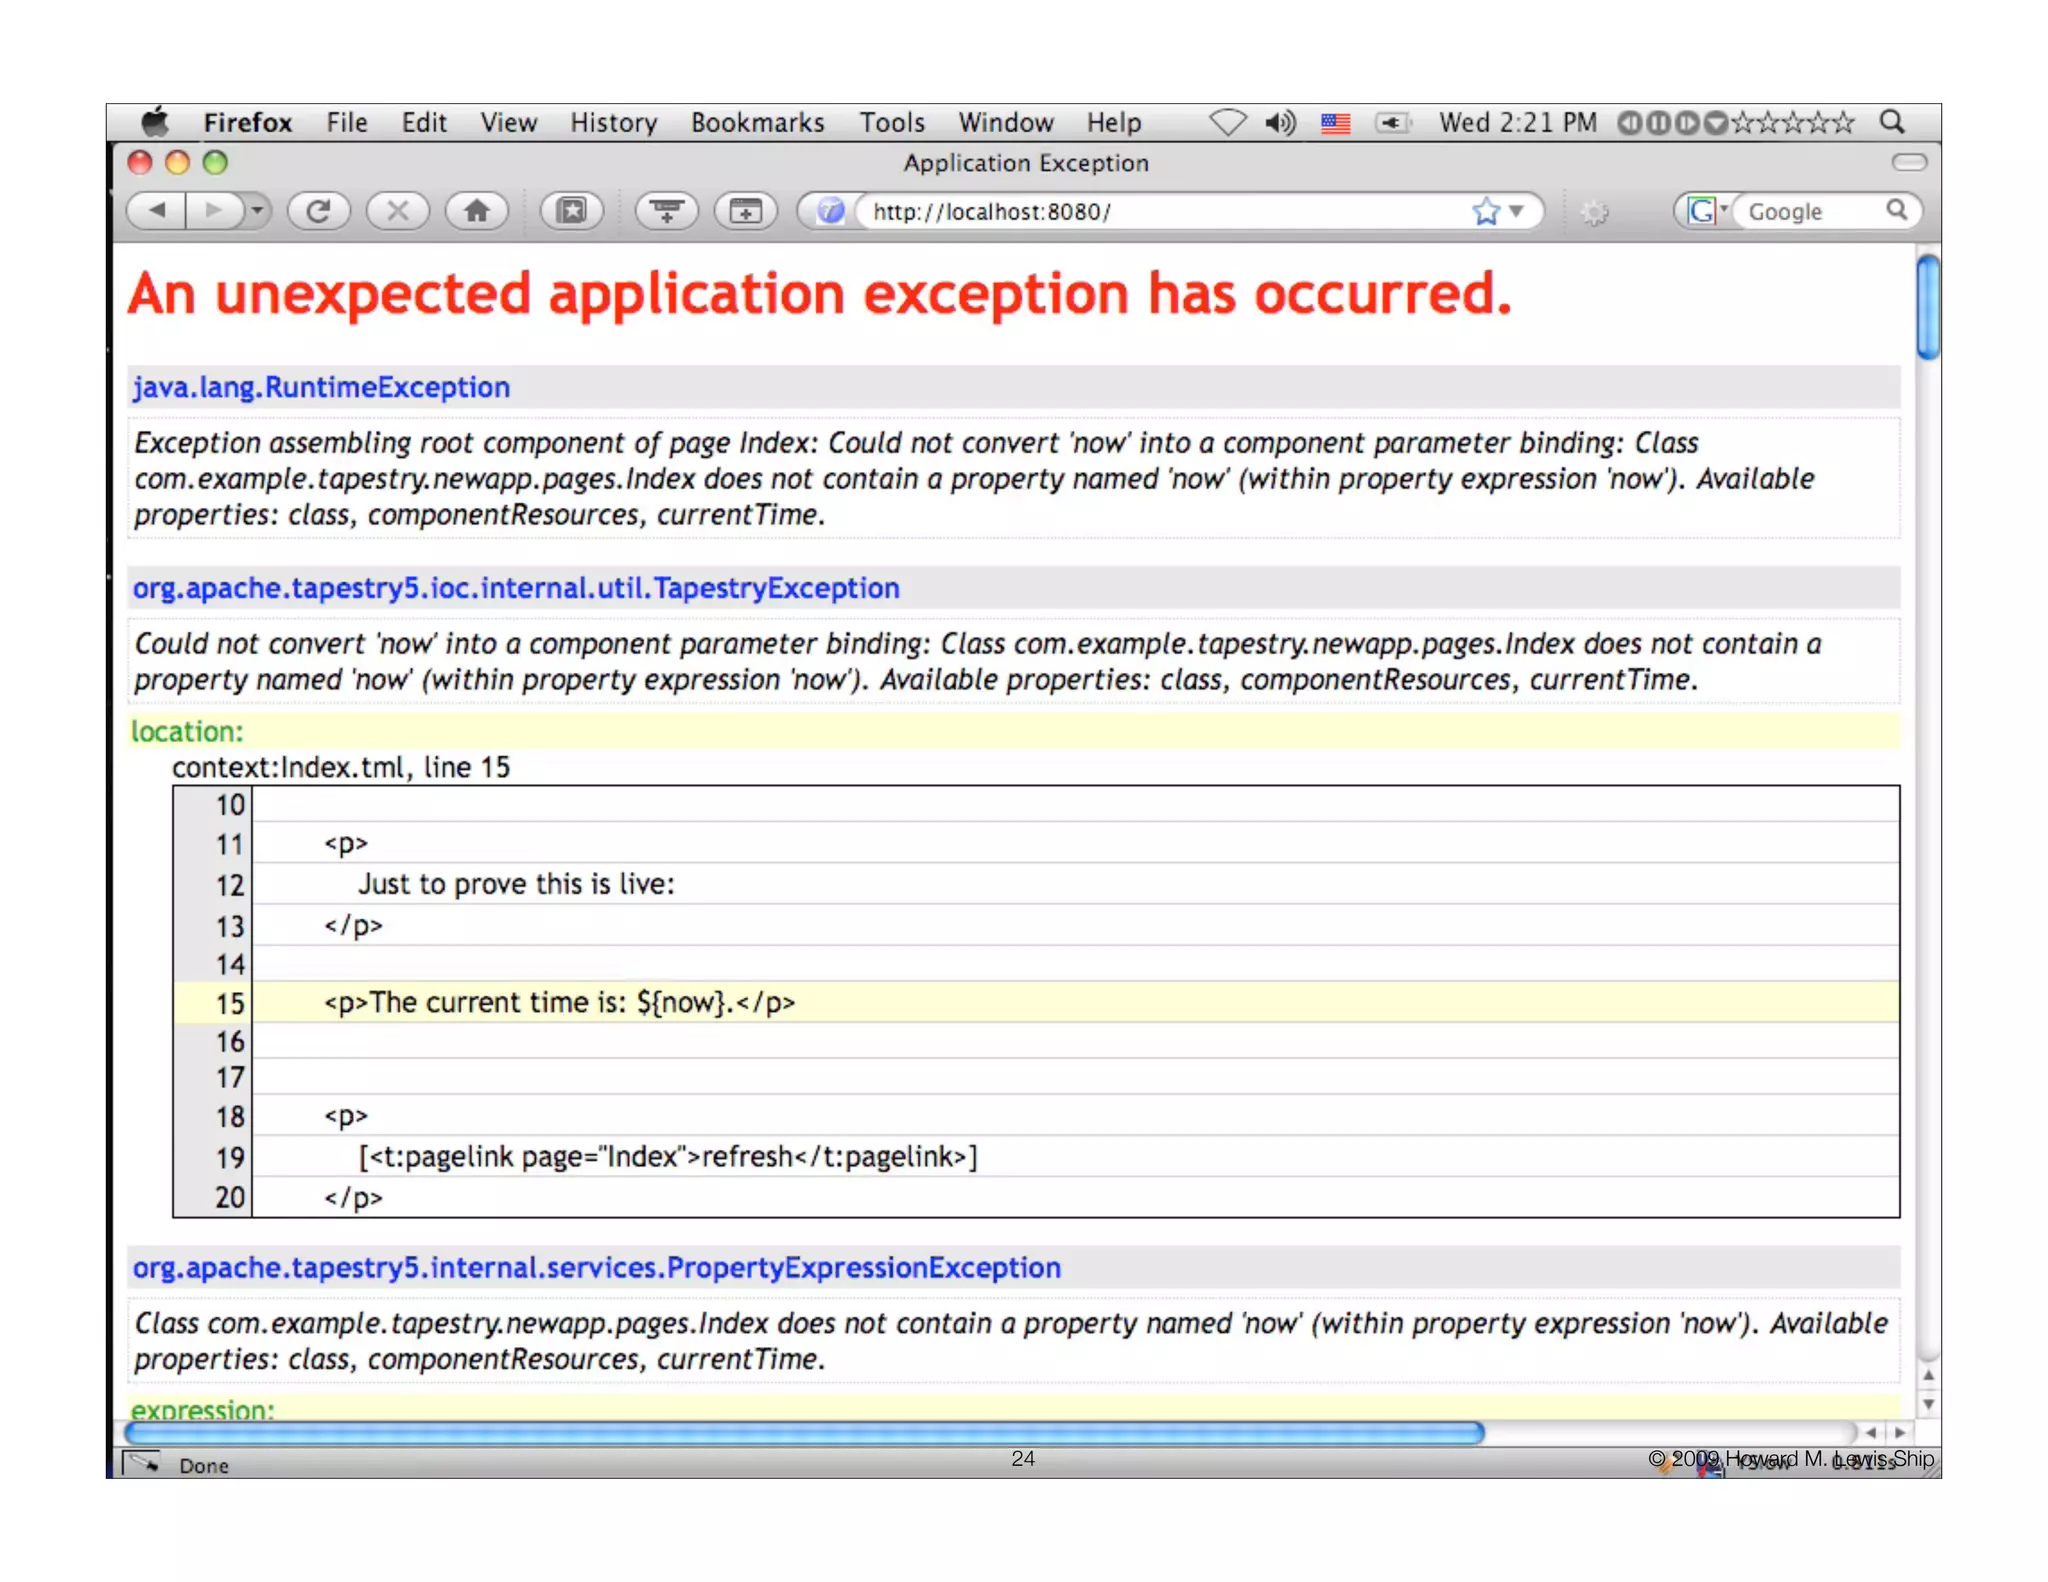Image resolution: width=2048 pixels, height=1582 pixels.
Task: Click the Wed 2:21 PM clock
Action: tap(1517, 122)
